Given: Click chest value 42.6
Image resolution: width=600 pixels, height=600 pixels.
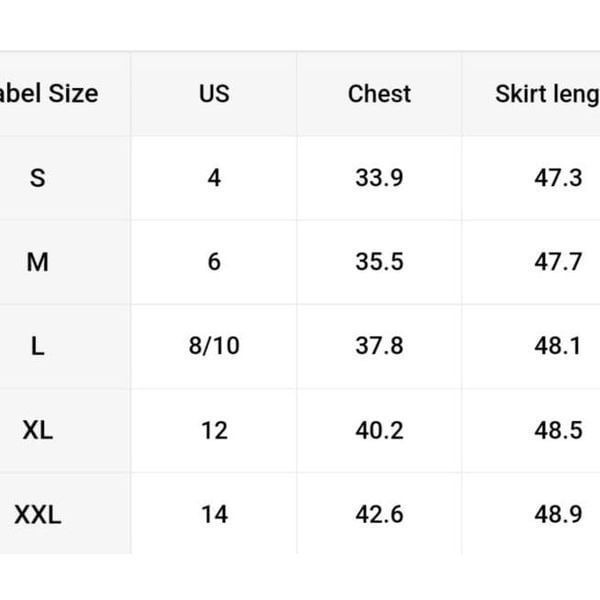Looking at the screenshot, I should coord(379,515).
